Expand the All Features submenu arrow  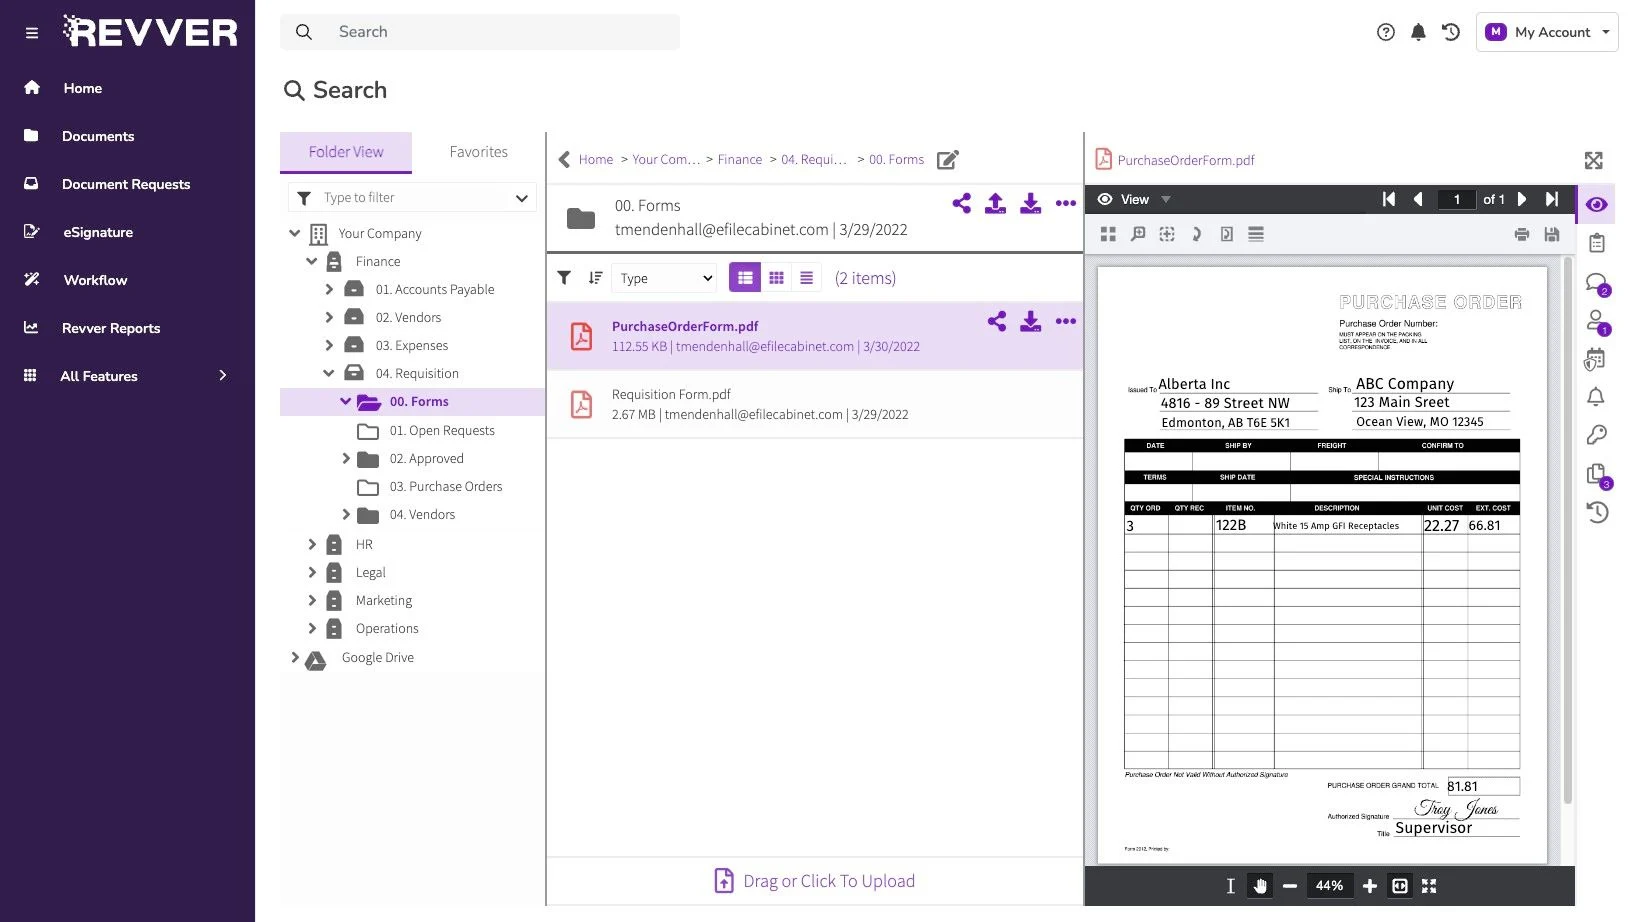click(223, 375)
